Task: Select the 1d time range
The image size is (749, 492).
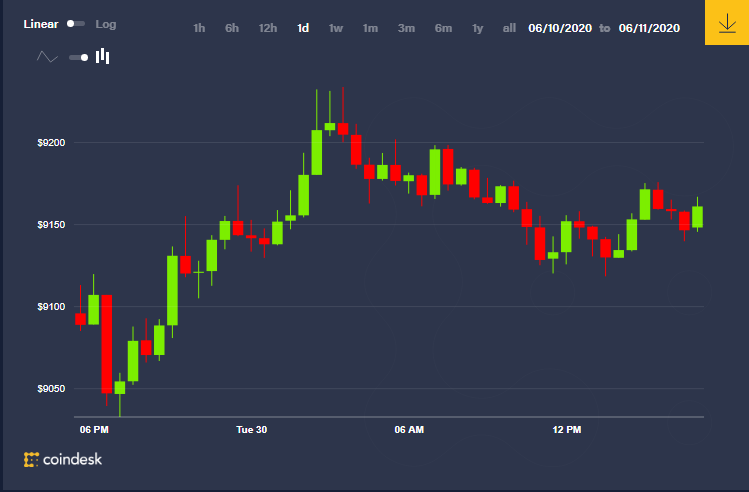Action: coord(303,28)
